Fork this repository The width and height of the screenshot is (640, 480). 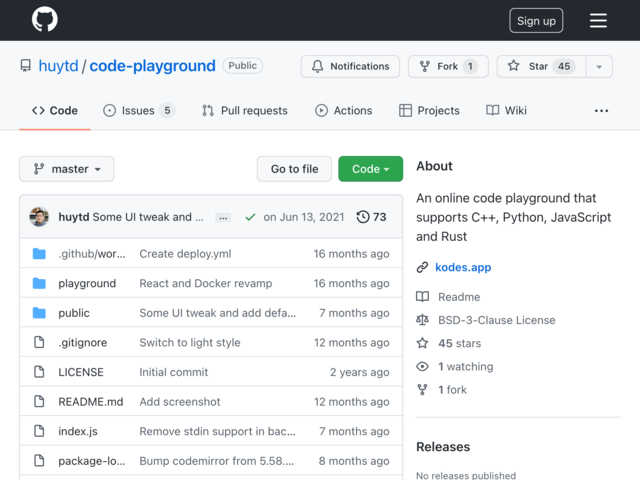click(448, 66)
